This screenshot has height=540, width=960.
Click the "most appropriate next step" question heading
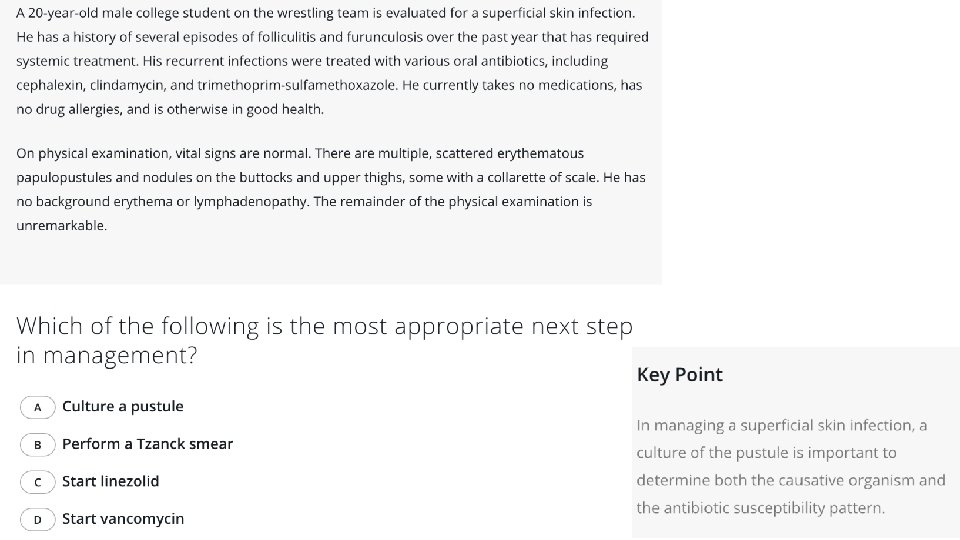[x=324, y=340]
